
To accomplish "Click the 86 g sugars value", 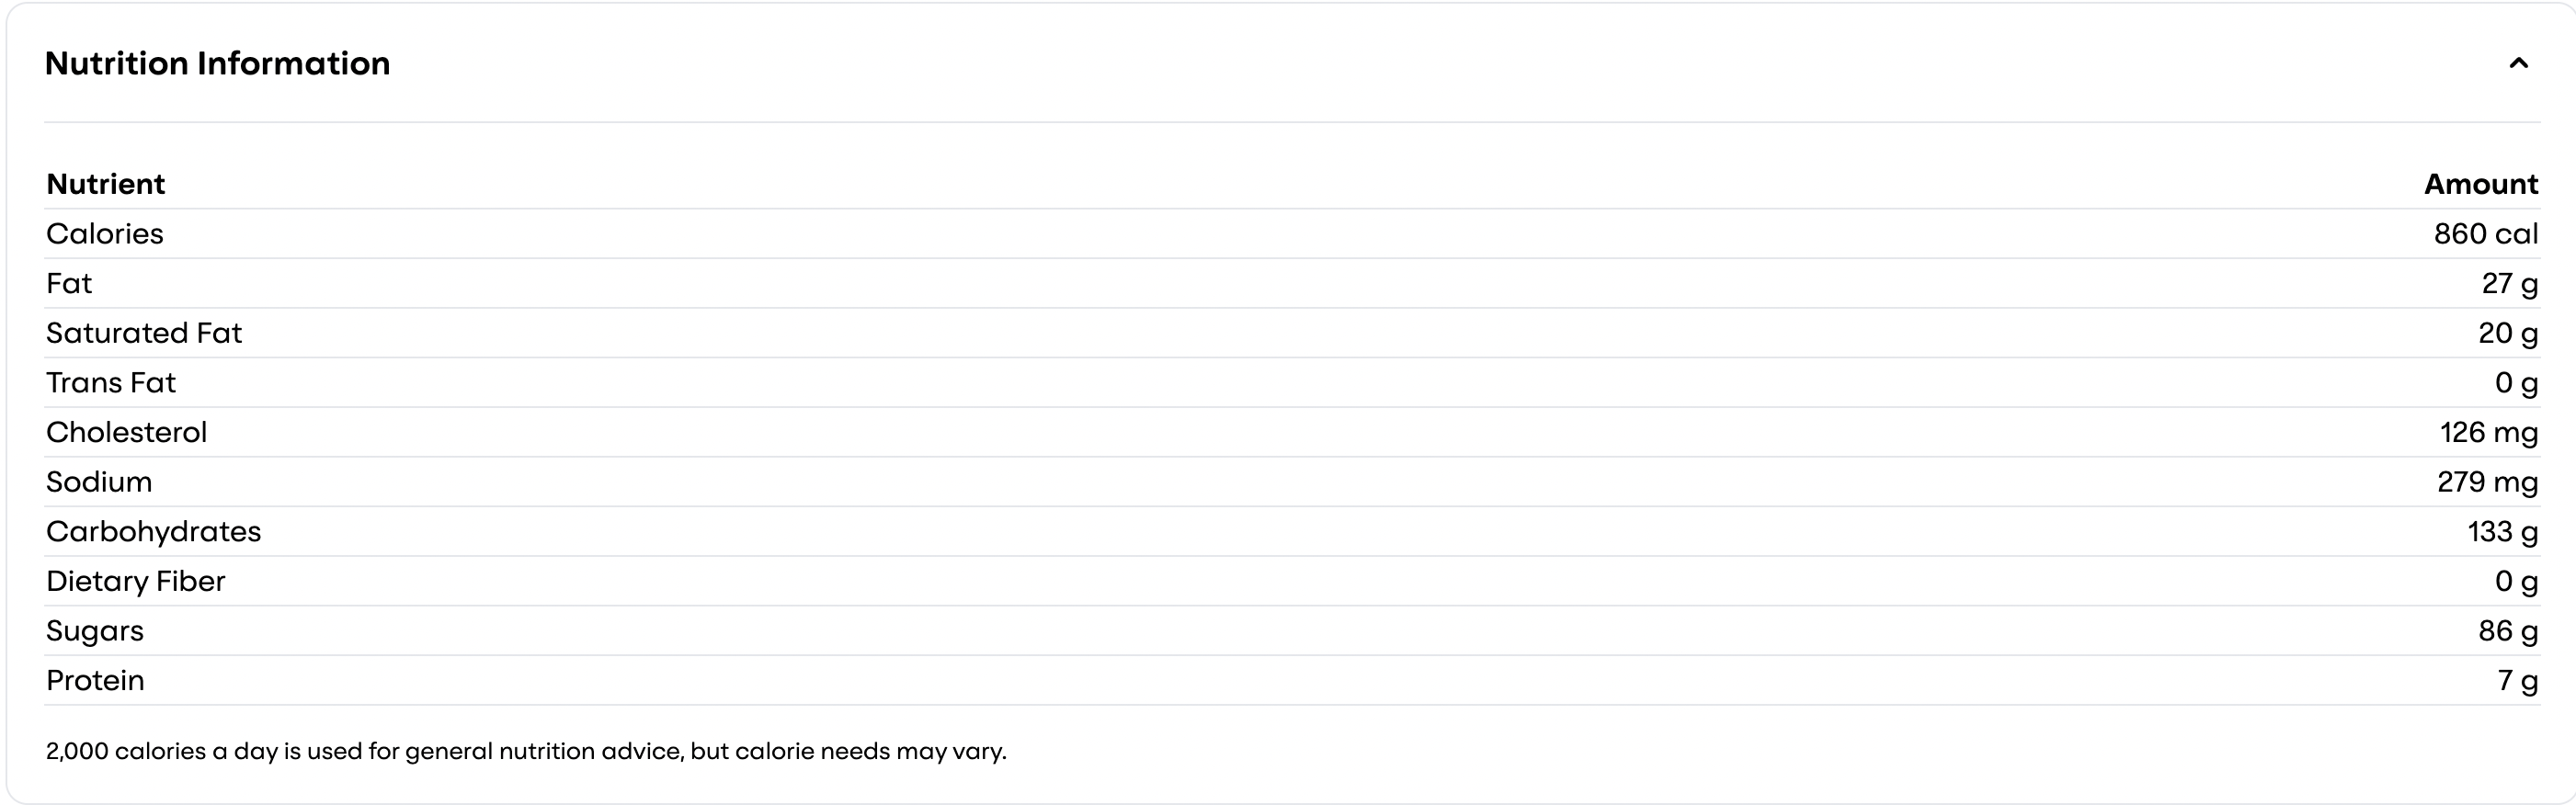I will (x=2508, y=631).
